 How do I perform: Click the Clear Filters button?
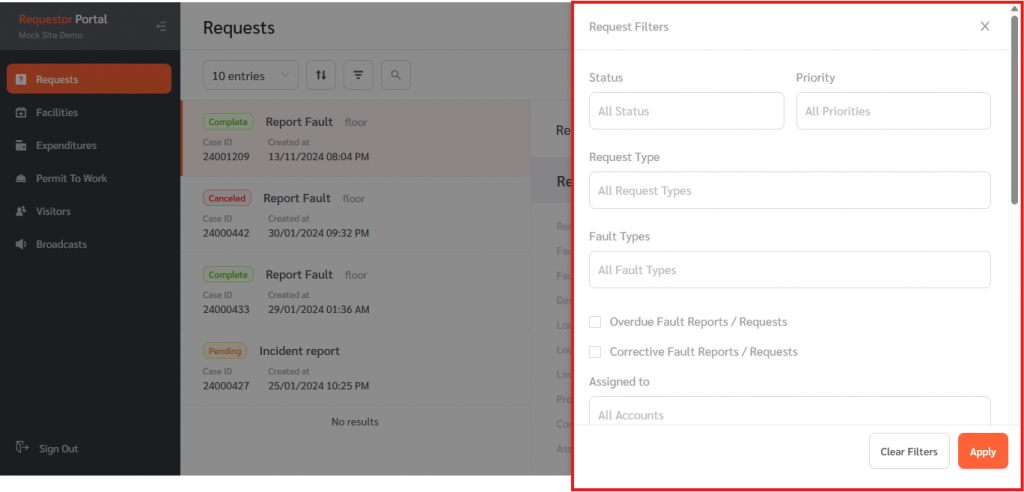(x=908, y=452)
